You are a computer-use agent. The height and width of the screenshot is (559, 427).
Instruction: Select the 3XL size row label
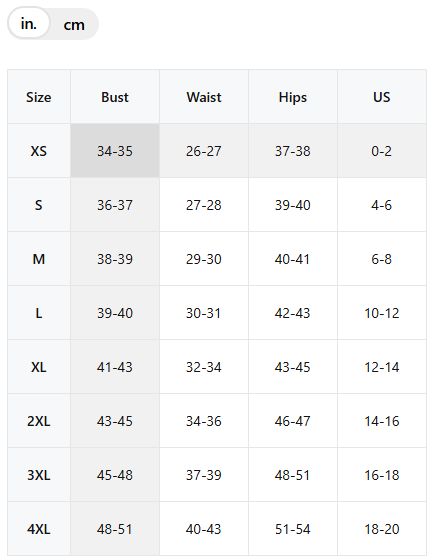39,475
